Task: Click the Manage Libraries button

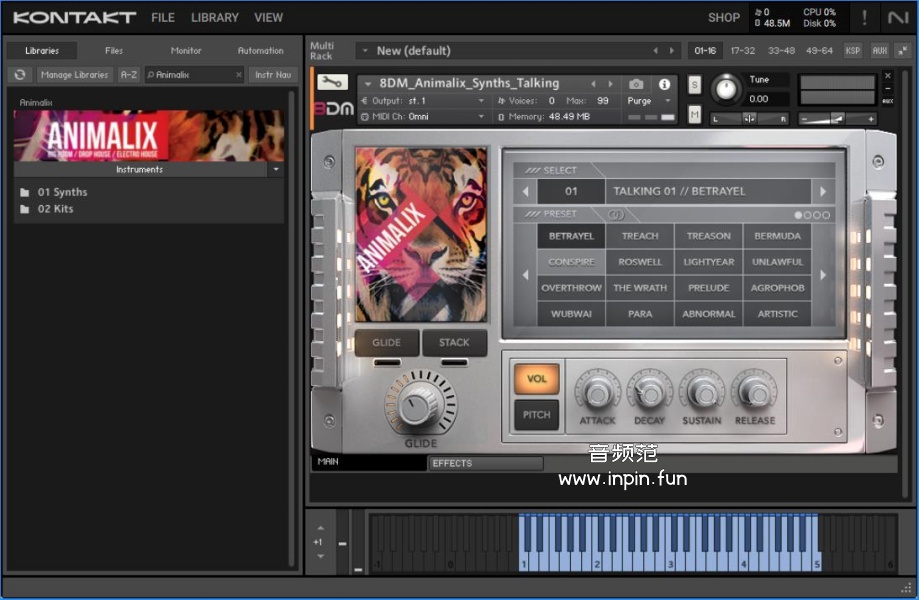Action: point(75,75)
